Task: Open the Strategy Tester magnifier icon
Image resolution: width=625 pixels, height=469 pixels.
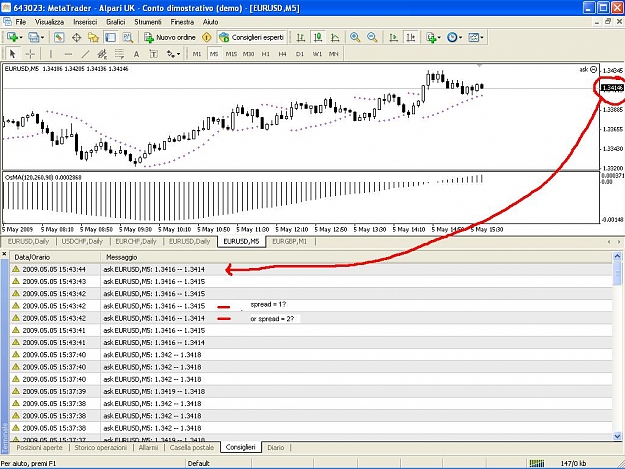Action: (128, 37)
